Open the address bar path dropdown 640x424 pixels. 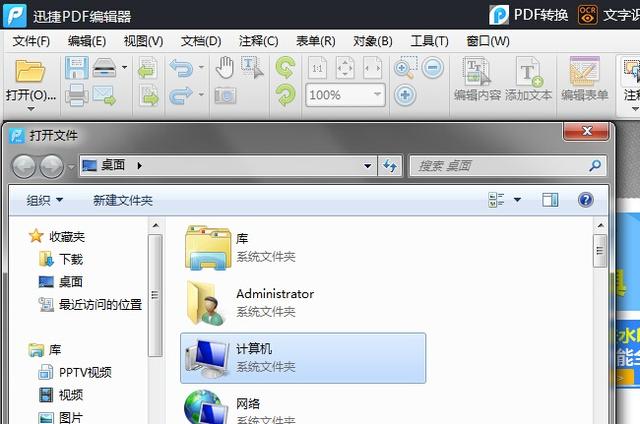click(x=367, y=166)
